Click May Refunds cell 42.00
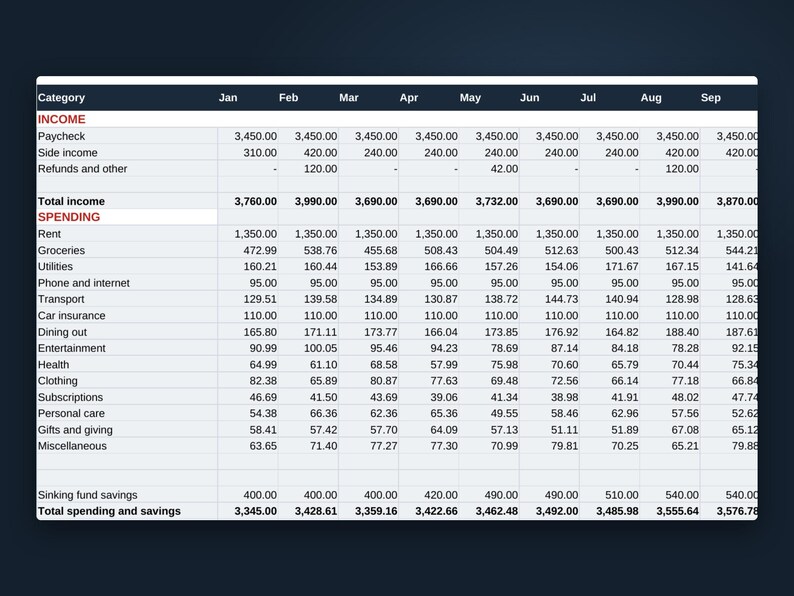The width and height of the screenshot is (794, 596). [489, 169]
